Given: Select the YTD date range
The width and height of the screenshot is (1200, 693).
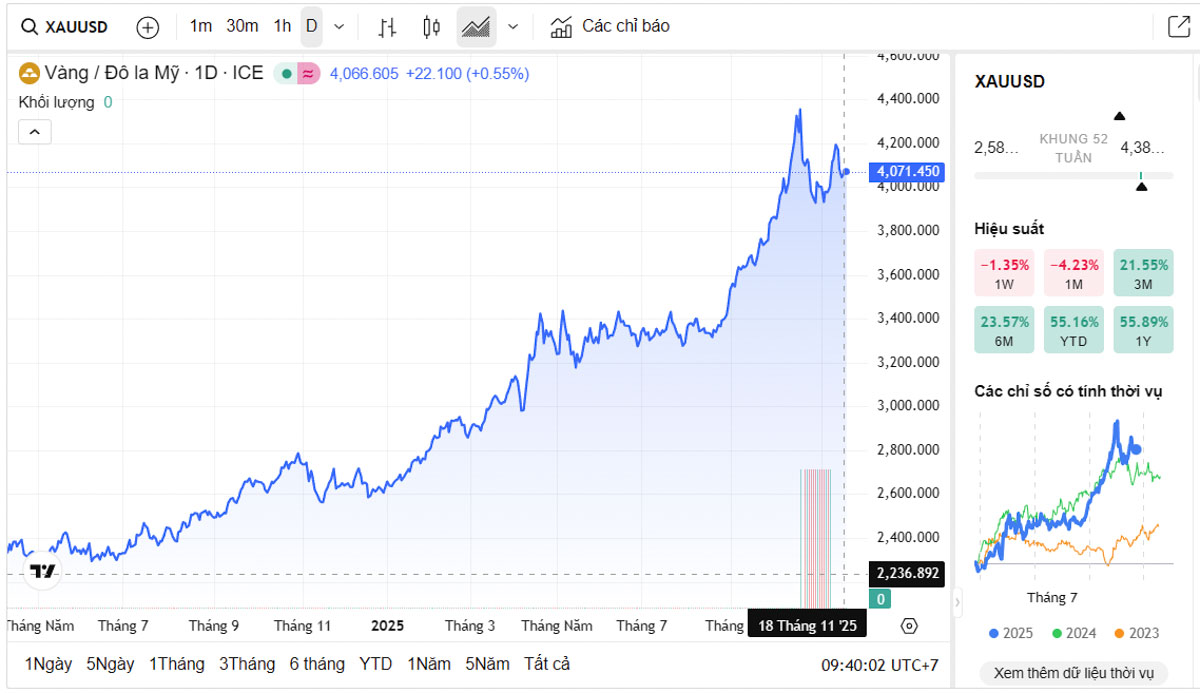Looking at the screenshot, I should [376, 664].
